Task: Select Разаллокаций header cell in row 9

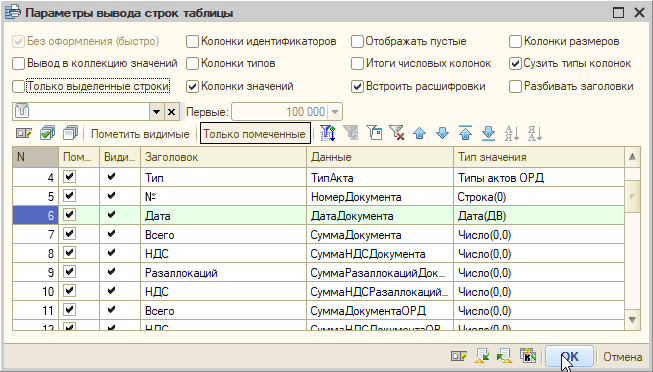Action: click(x=223, y=273)
